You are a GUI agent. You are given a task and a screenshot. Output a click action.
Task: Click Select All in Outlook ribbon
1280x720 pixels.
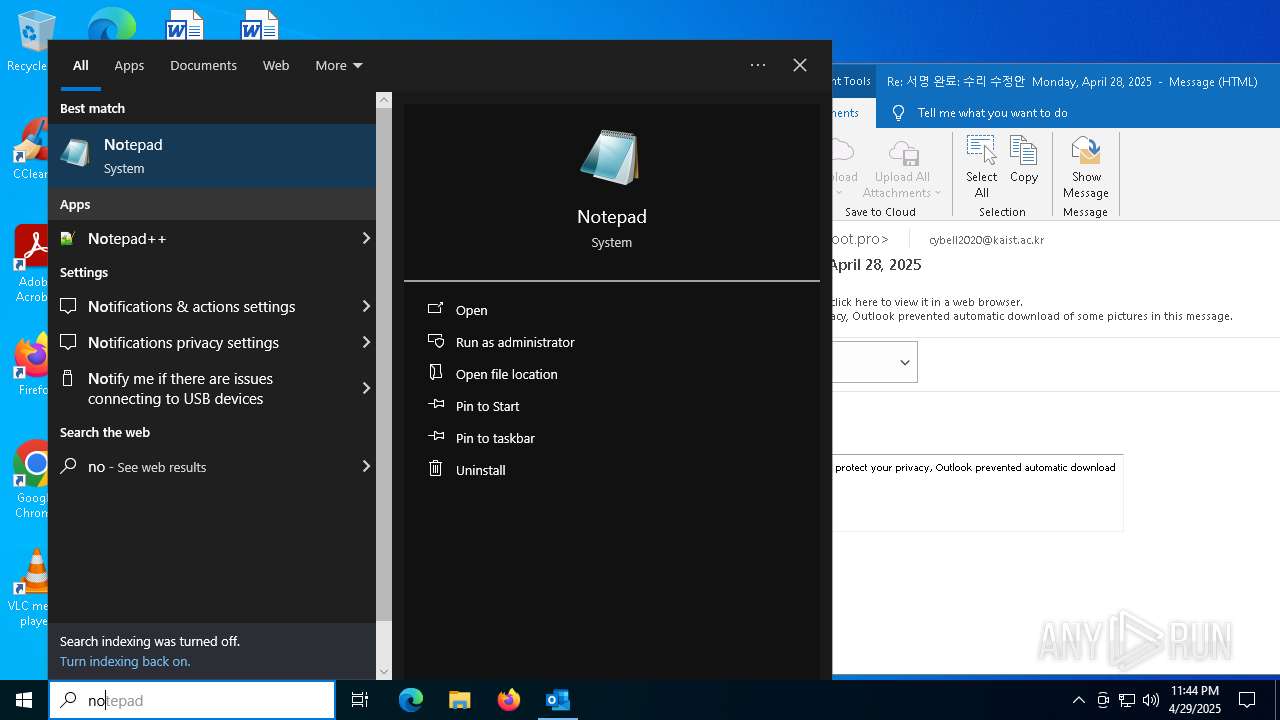(982, 168)
